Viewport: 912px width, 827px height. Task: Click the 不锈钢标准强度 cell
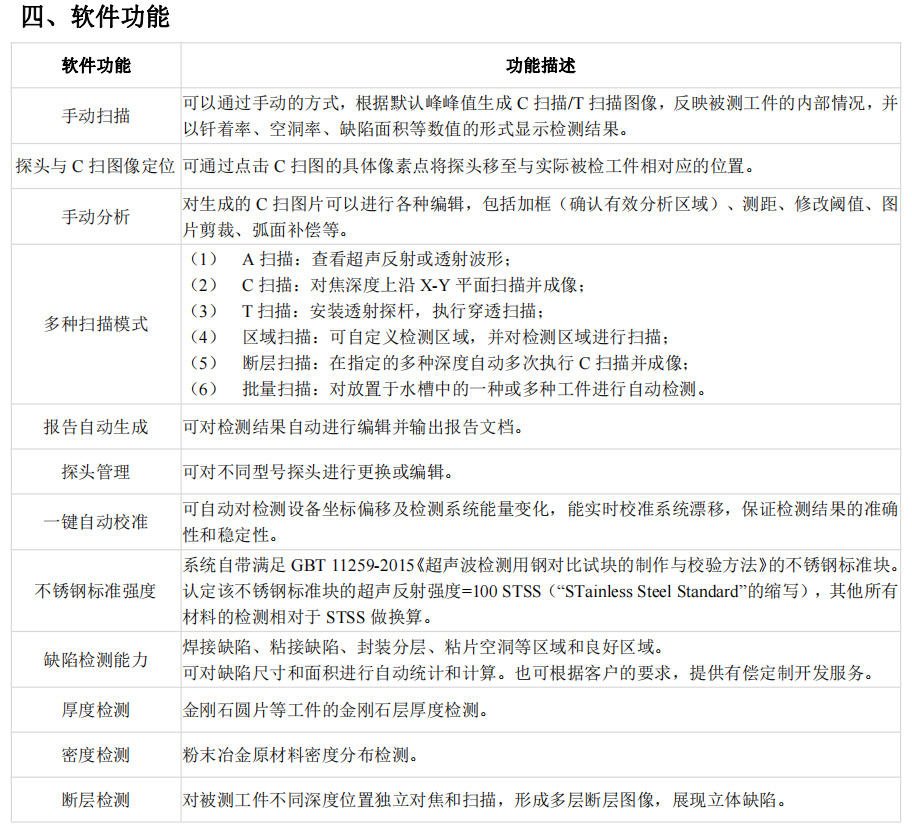(95, 591)
